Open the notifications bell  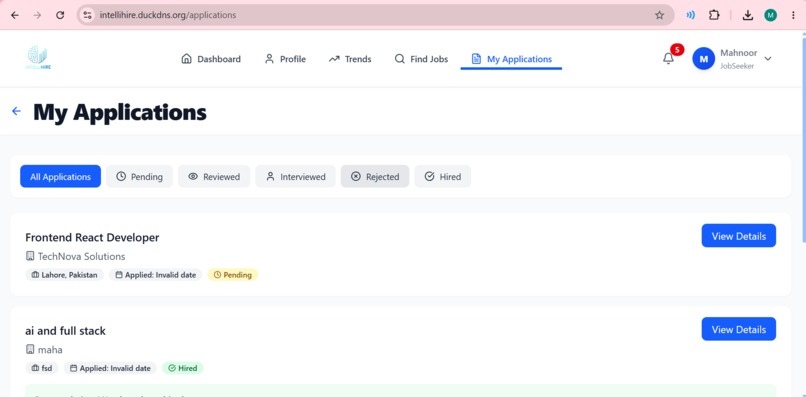(668, 59)
